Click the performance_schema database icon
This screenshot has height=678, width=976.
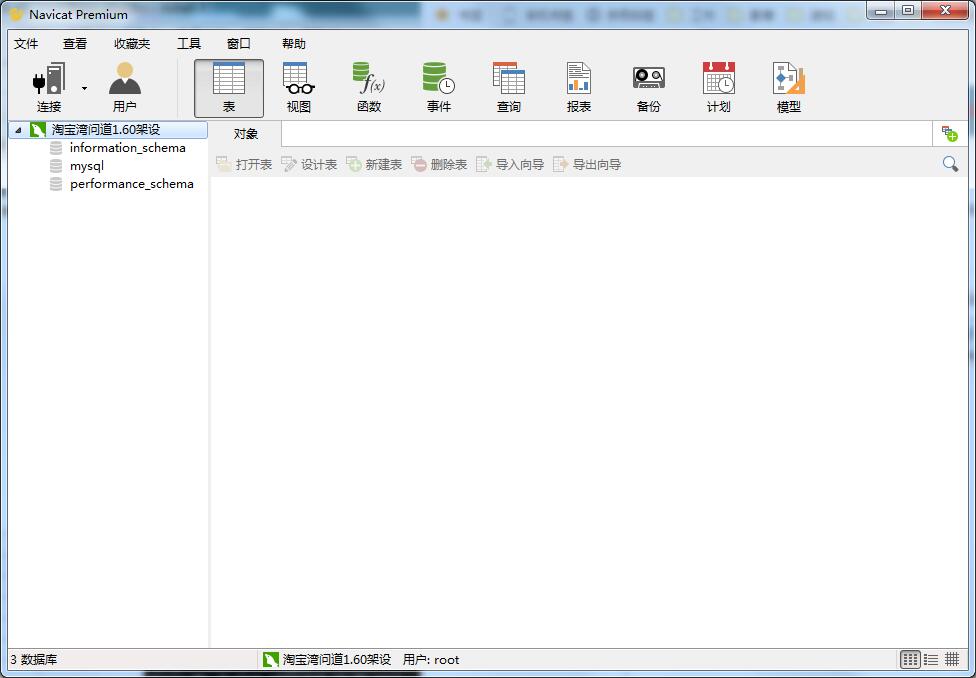point(56,184)
